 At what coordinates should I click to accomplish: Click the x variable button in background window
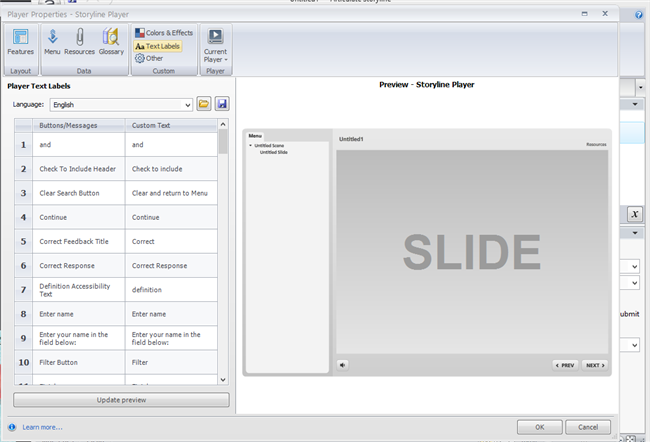(x=634, y=214)
